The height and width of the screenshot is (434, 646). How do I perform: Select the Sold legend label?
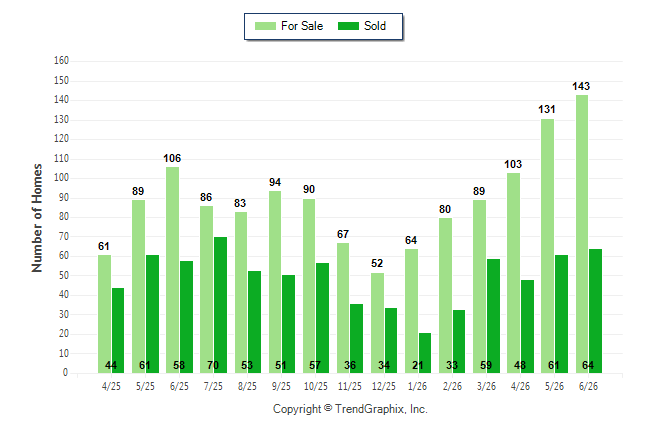click(375, 26)
